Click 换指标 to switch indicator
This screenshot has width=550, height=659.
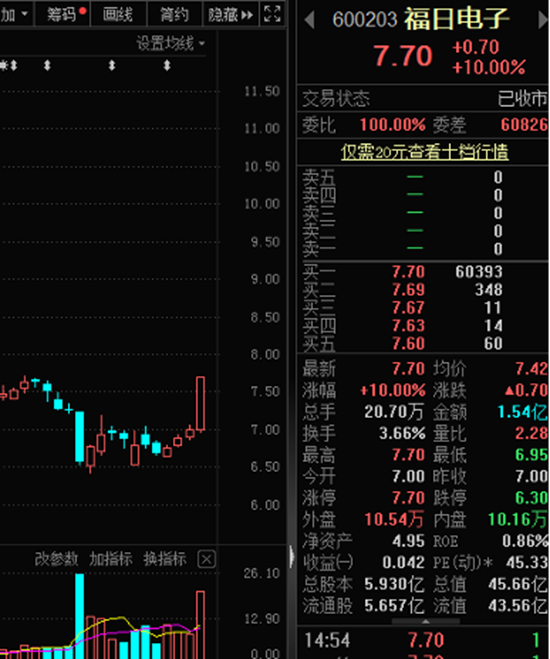pos(165,559)
